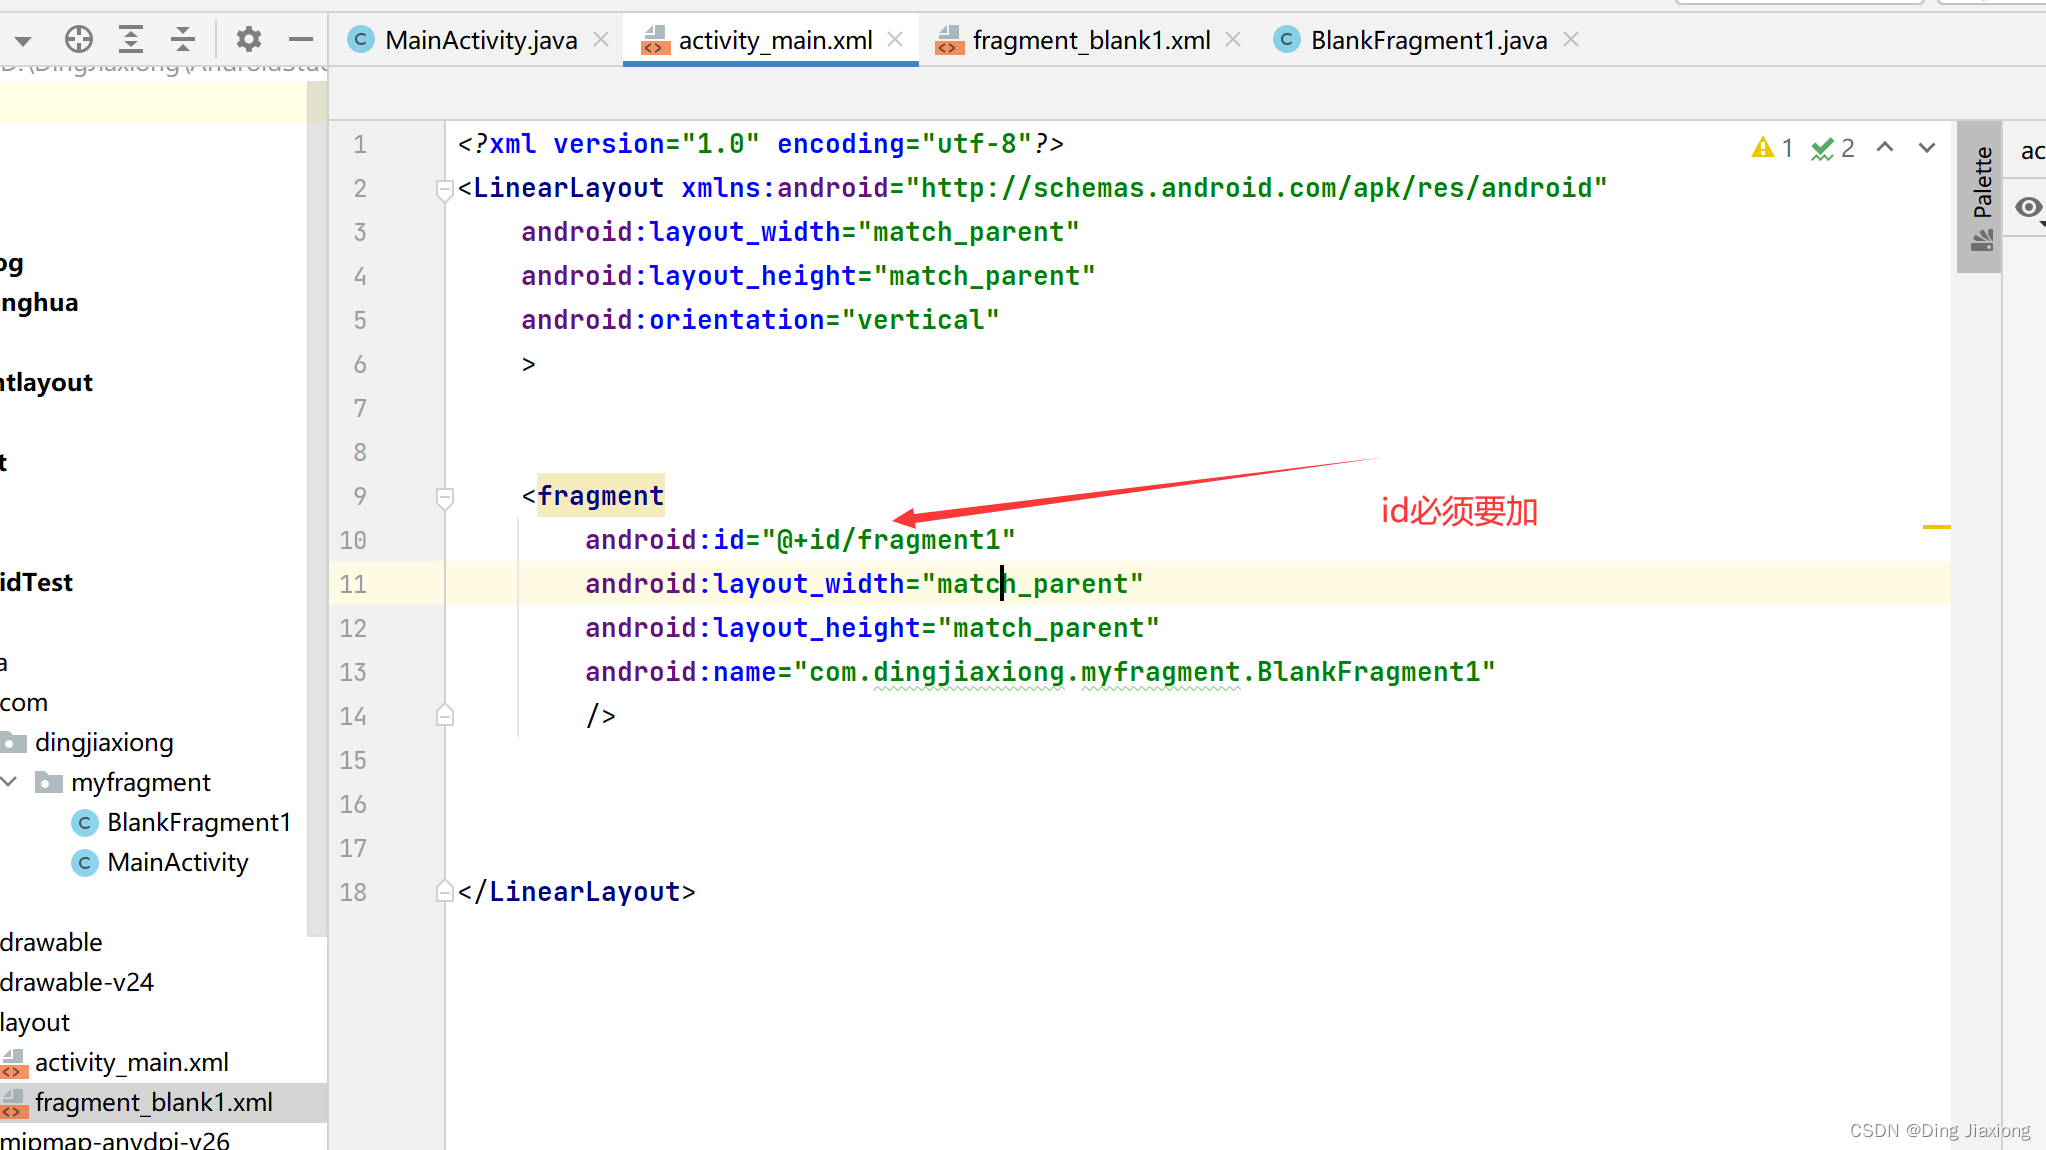Close the fragment_blank1.xml tab
2046x1150 pixels.
coord(1233,40)
